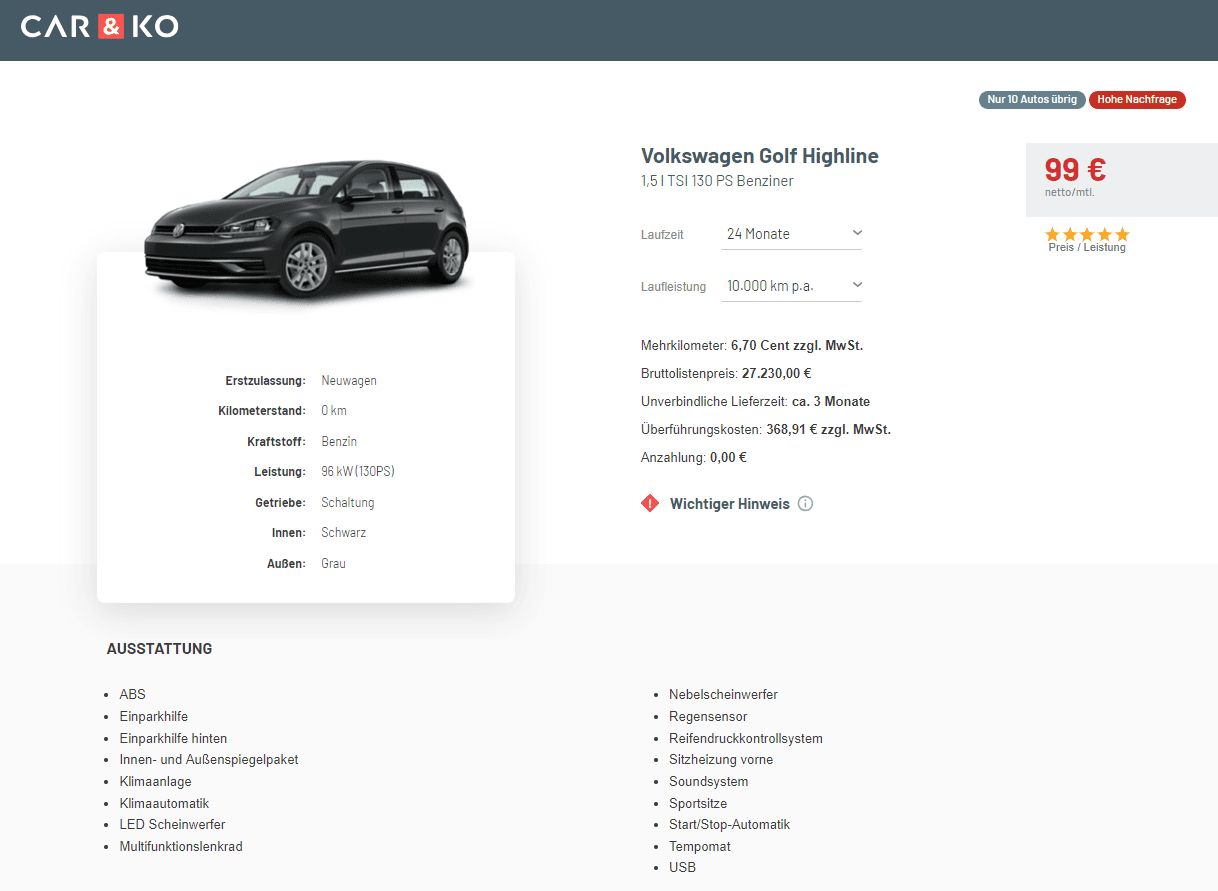1218x891 pixels.
Task: Click the Sportsitze item
Action: click(x=698, y=804)
